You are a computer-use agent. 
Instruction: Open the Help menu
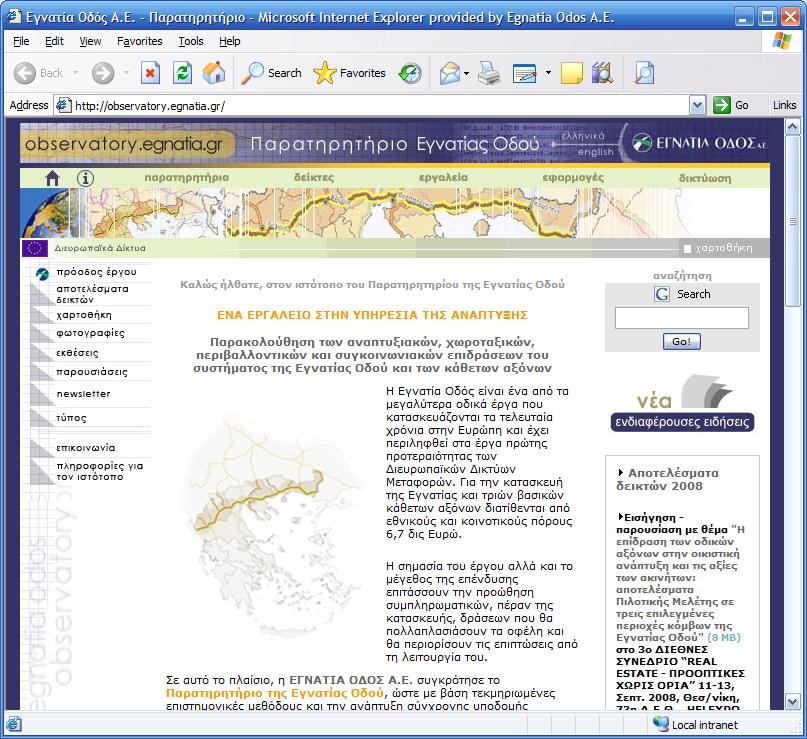(x=230, y=41)
